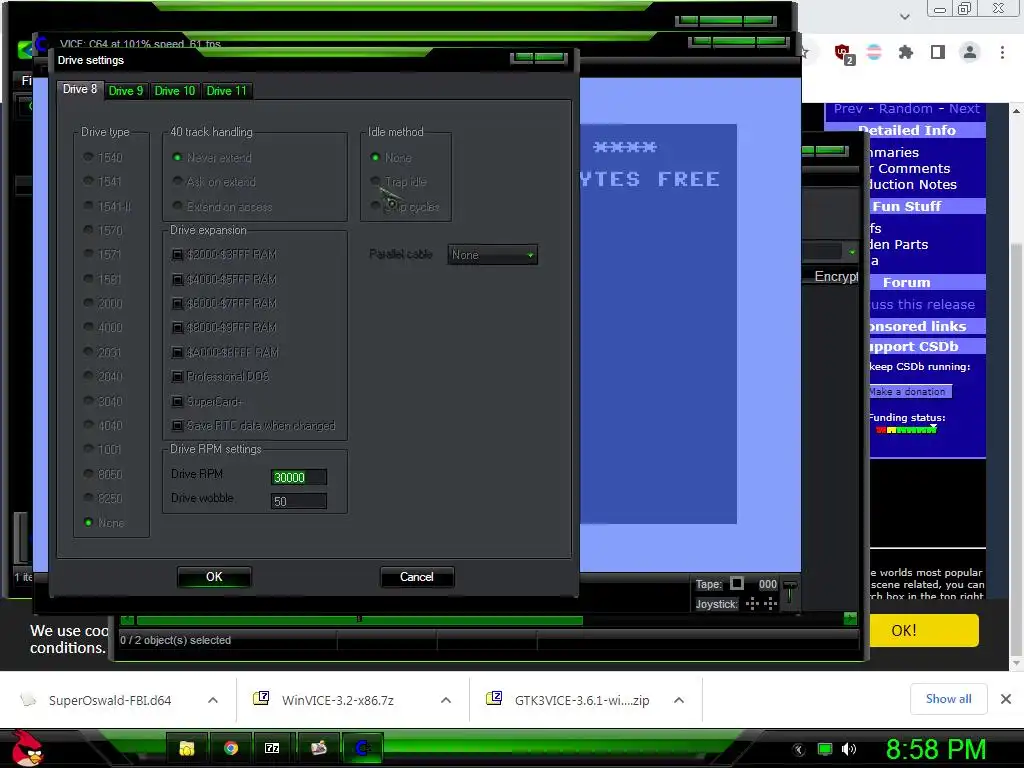1024x768 pixels.
Task: Click OK in Drive settings
Action: (214, 577)
